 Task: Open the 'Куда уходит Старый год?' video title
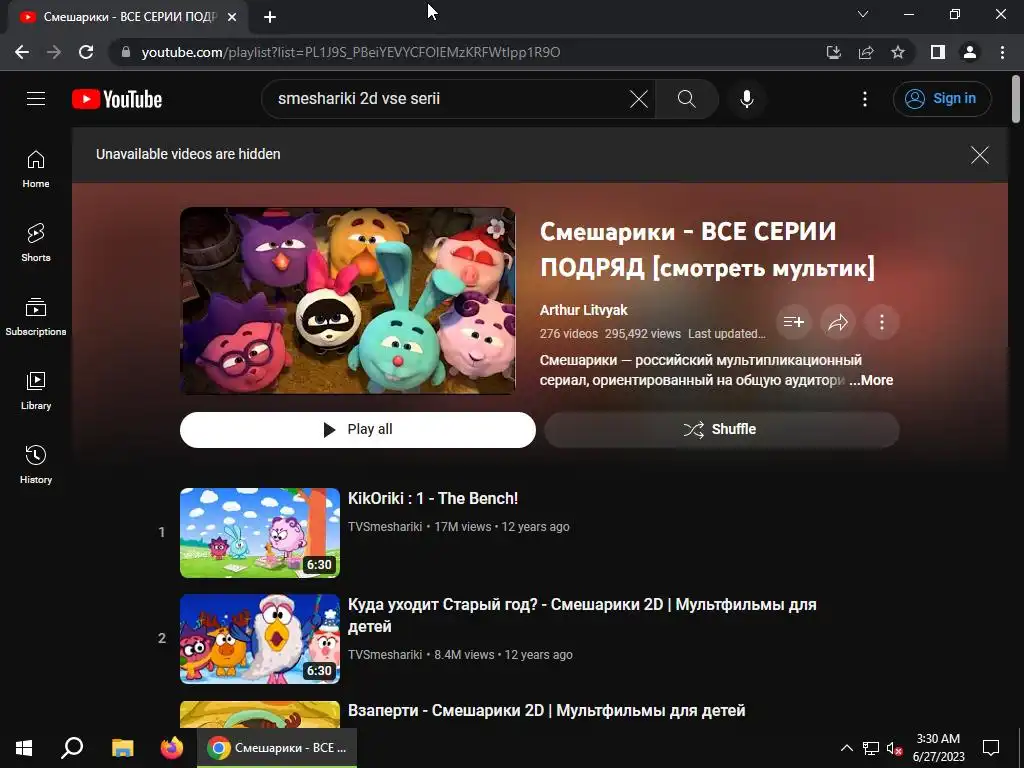coord(582,615)
